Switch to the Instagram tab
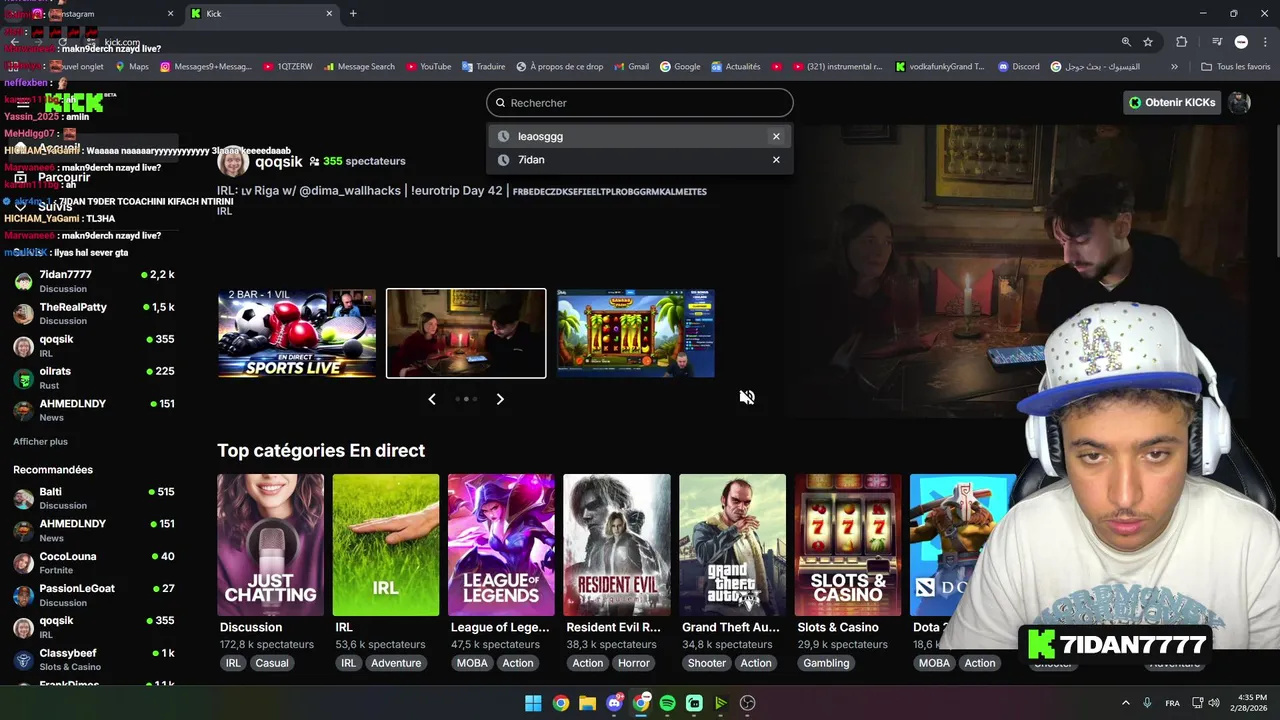 pos(100,13)
